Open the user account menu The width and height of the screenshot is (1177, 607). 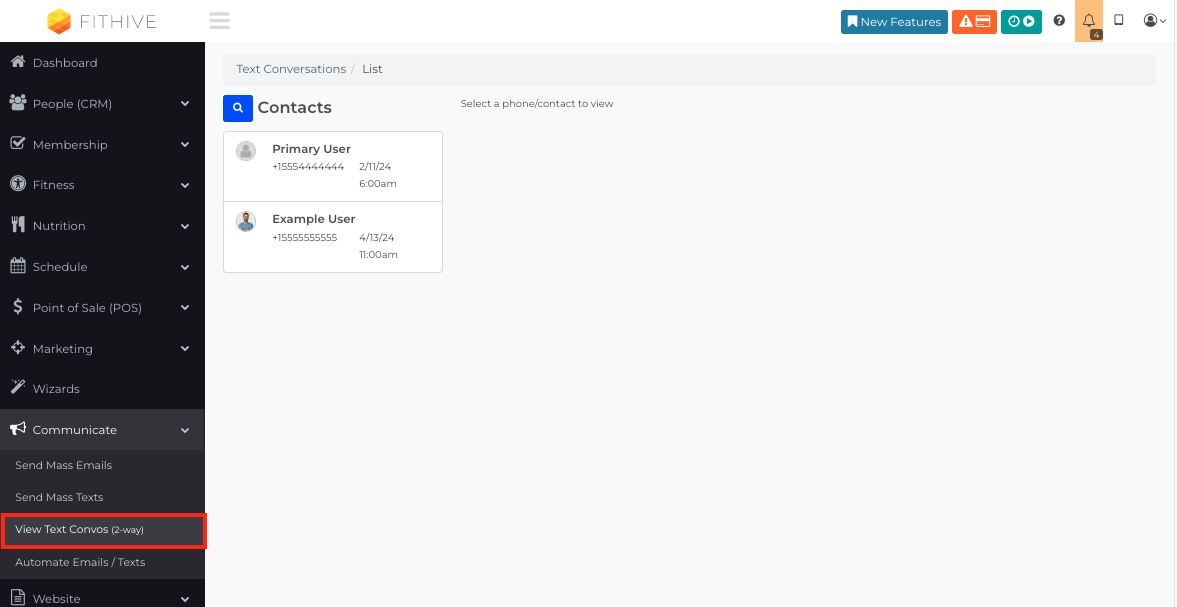coord(1154,21)
